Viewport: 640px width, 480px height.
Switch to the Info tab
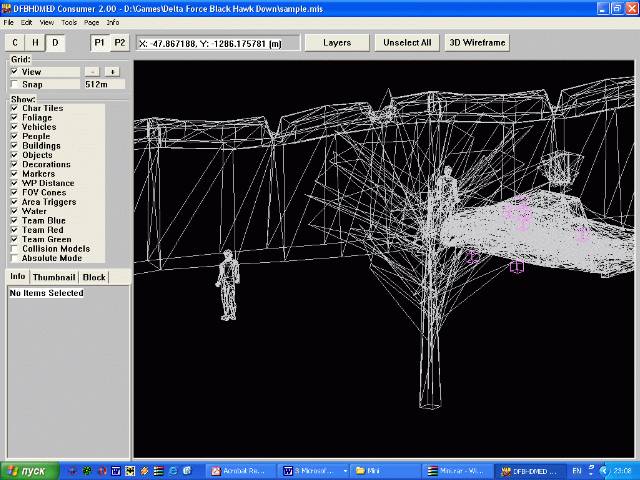click(x=18, y=276)
